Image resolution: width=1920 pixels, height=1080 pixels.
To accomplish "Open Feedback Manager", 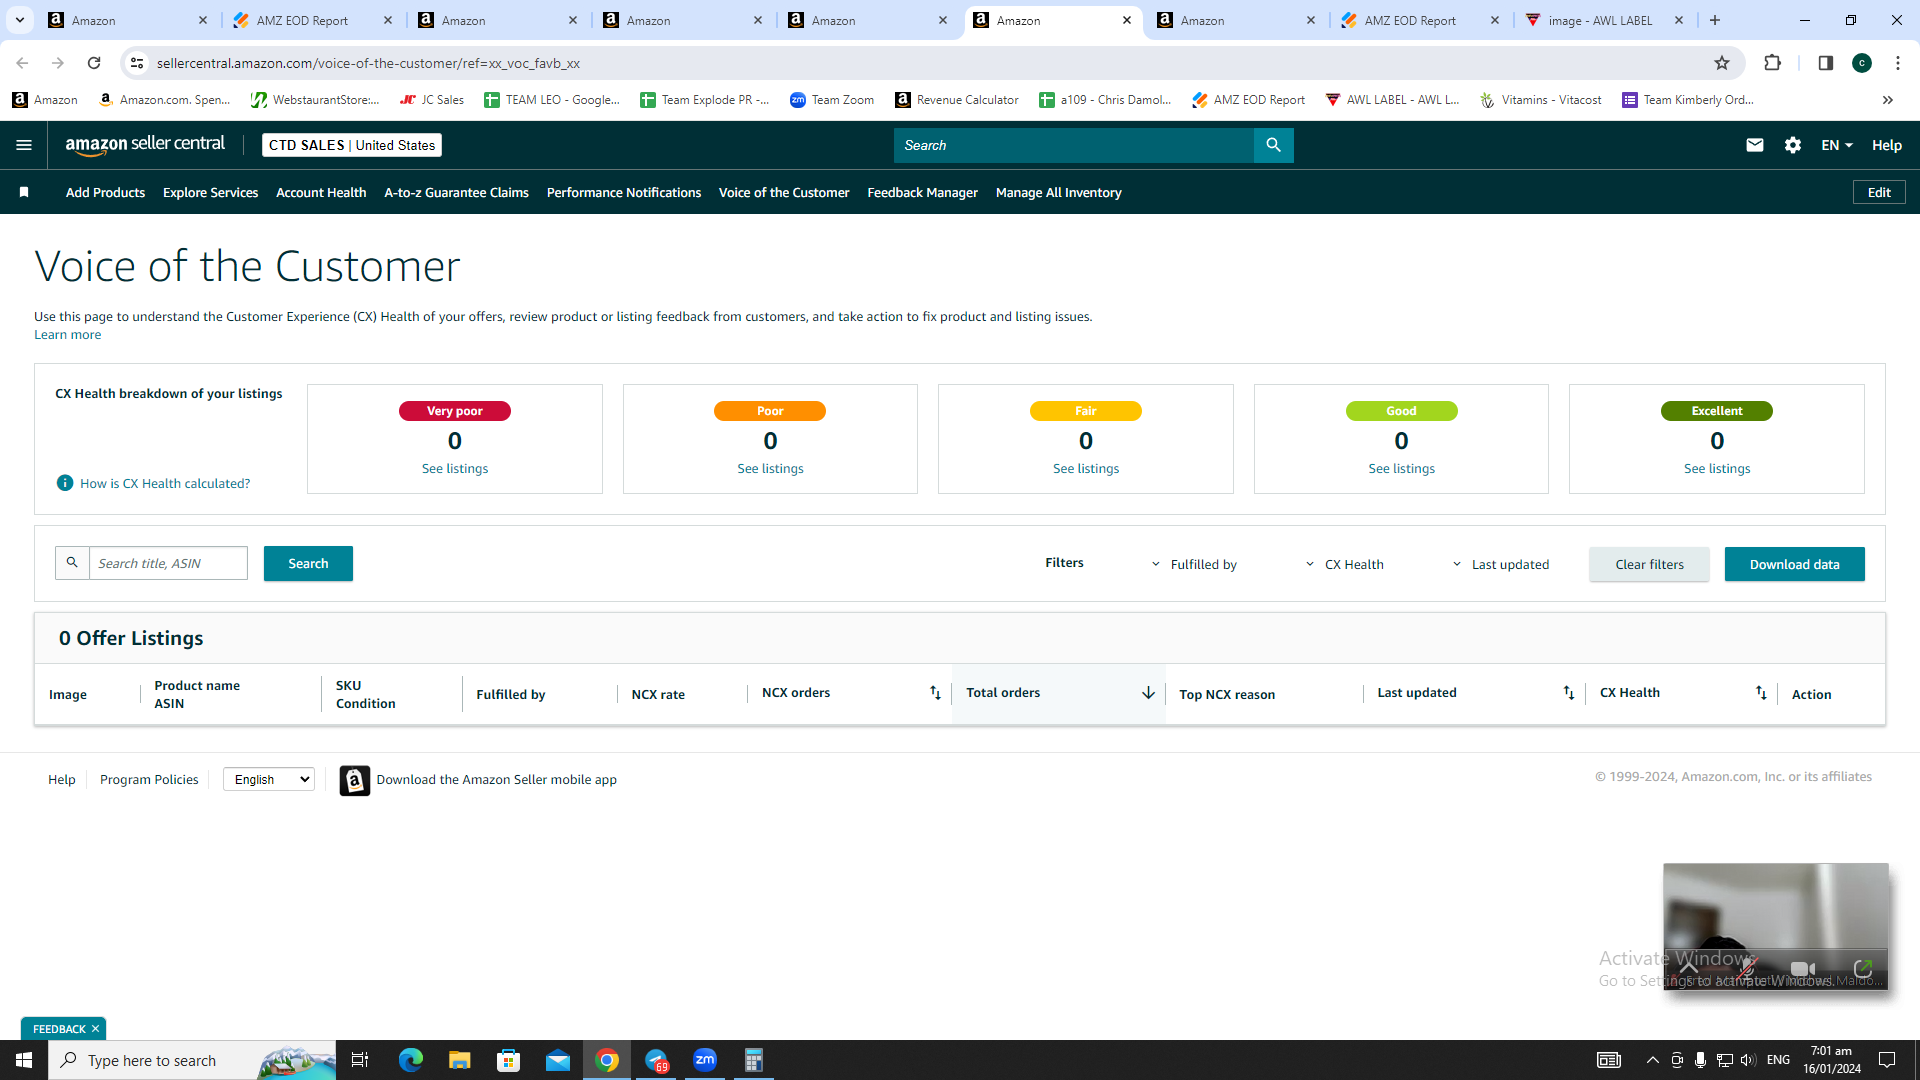I will click(x=922, y=192).
